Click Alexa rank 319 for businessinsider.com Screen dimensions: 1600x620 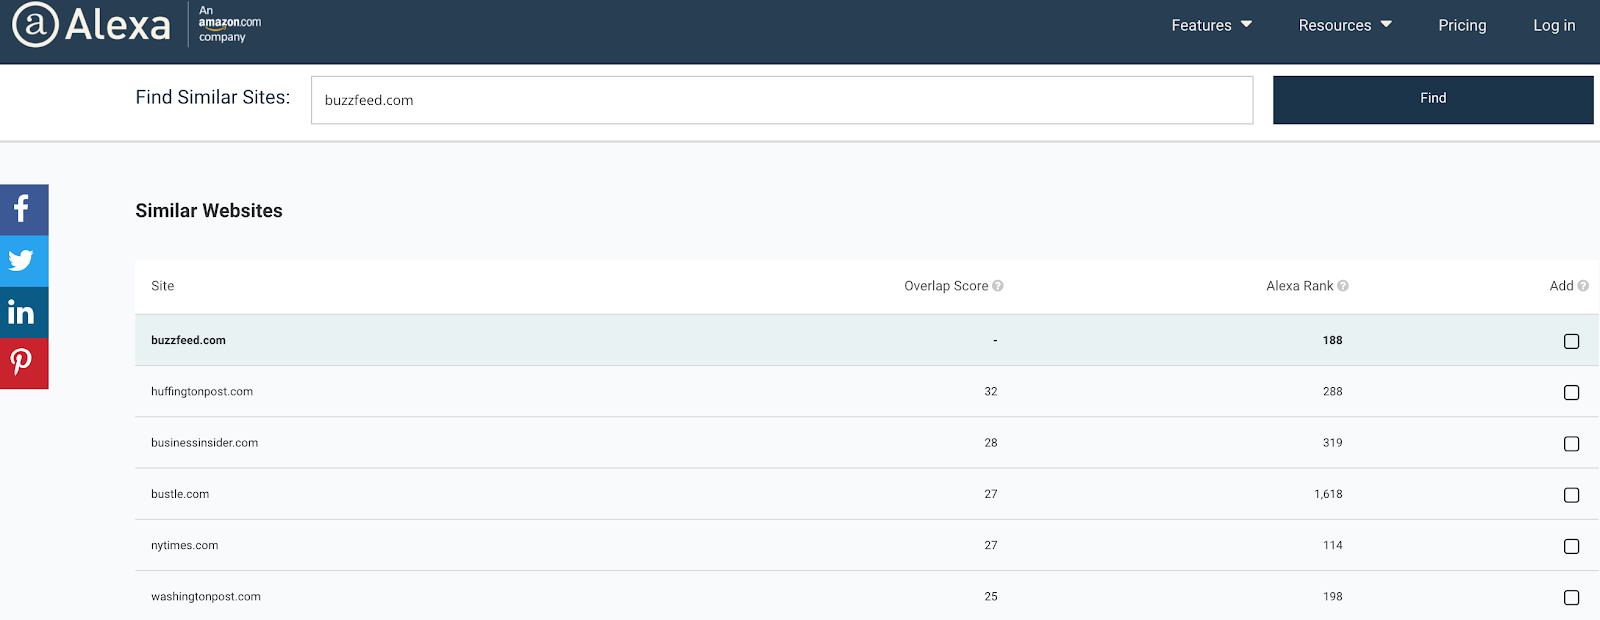tap(1332, 443)
